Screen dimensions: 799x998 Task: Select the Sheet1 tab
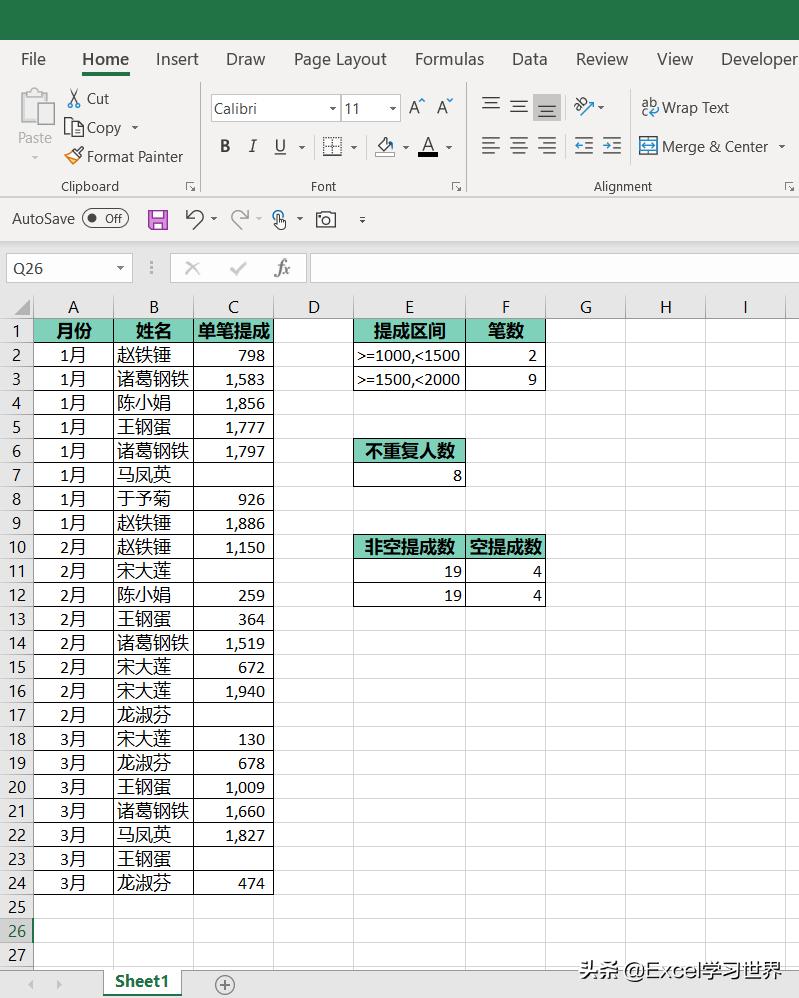(x=142, y=981)
